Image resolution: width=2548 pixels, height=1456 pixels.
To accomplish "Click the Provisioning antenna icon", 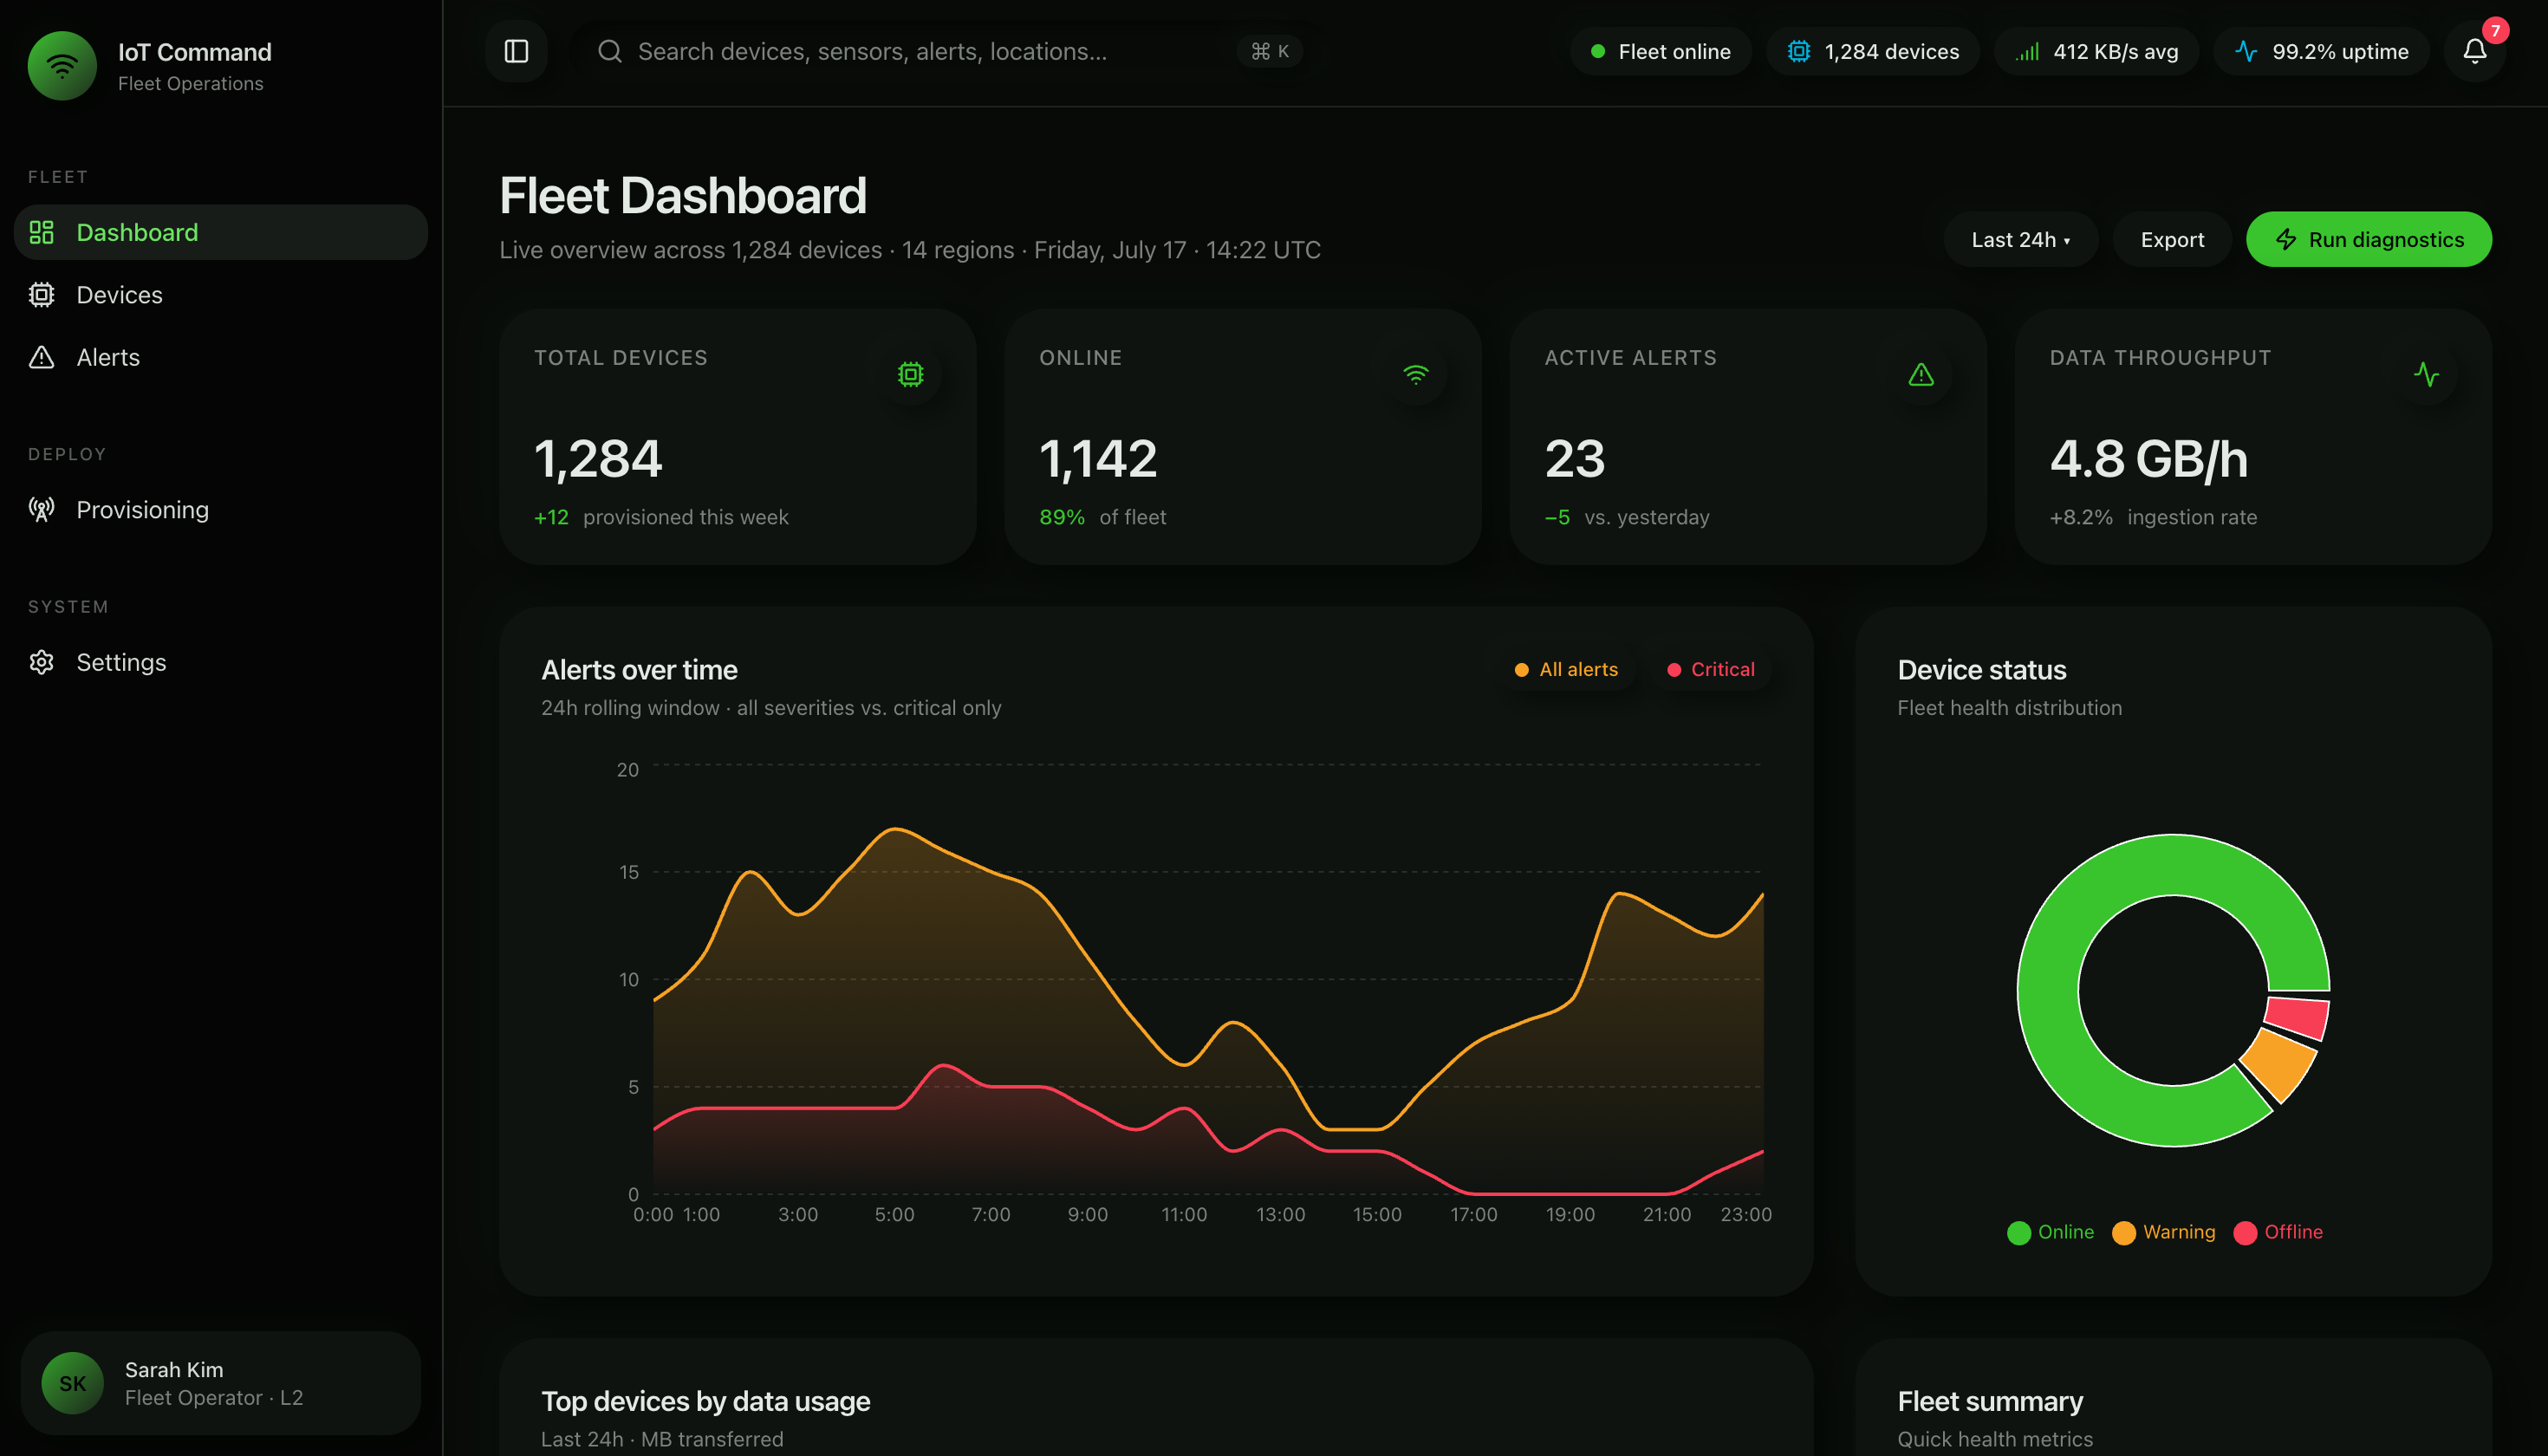I will click(x=41, y=510).
